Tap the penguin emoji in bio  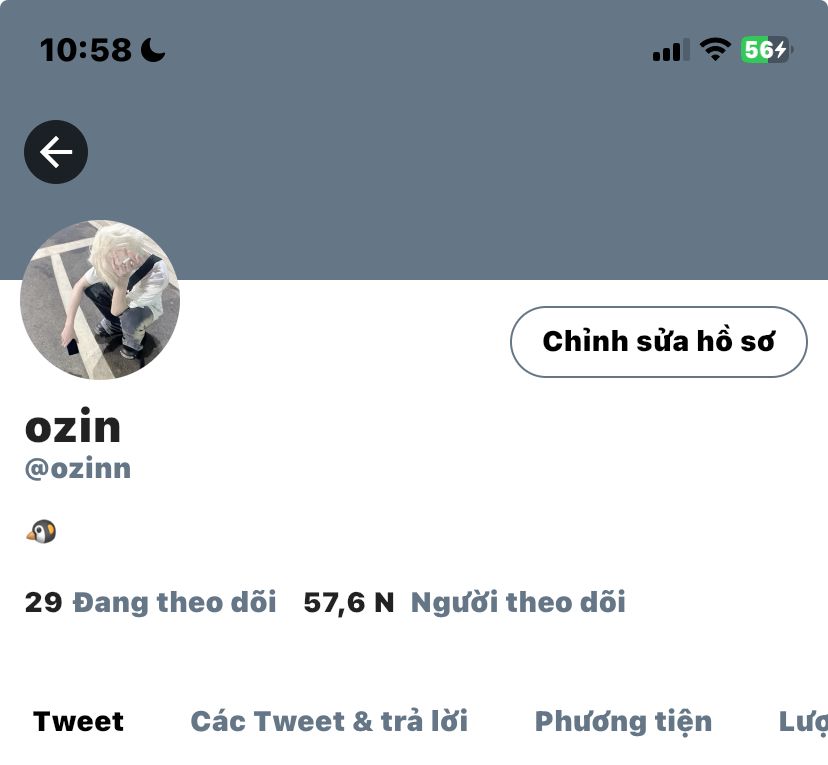[x=41, y=532]
